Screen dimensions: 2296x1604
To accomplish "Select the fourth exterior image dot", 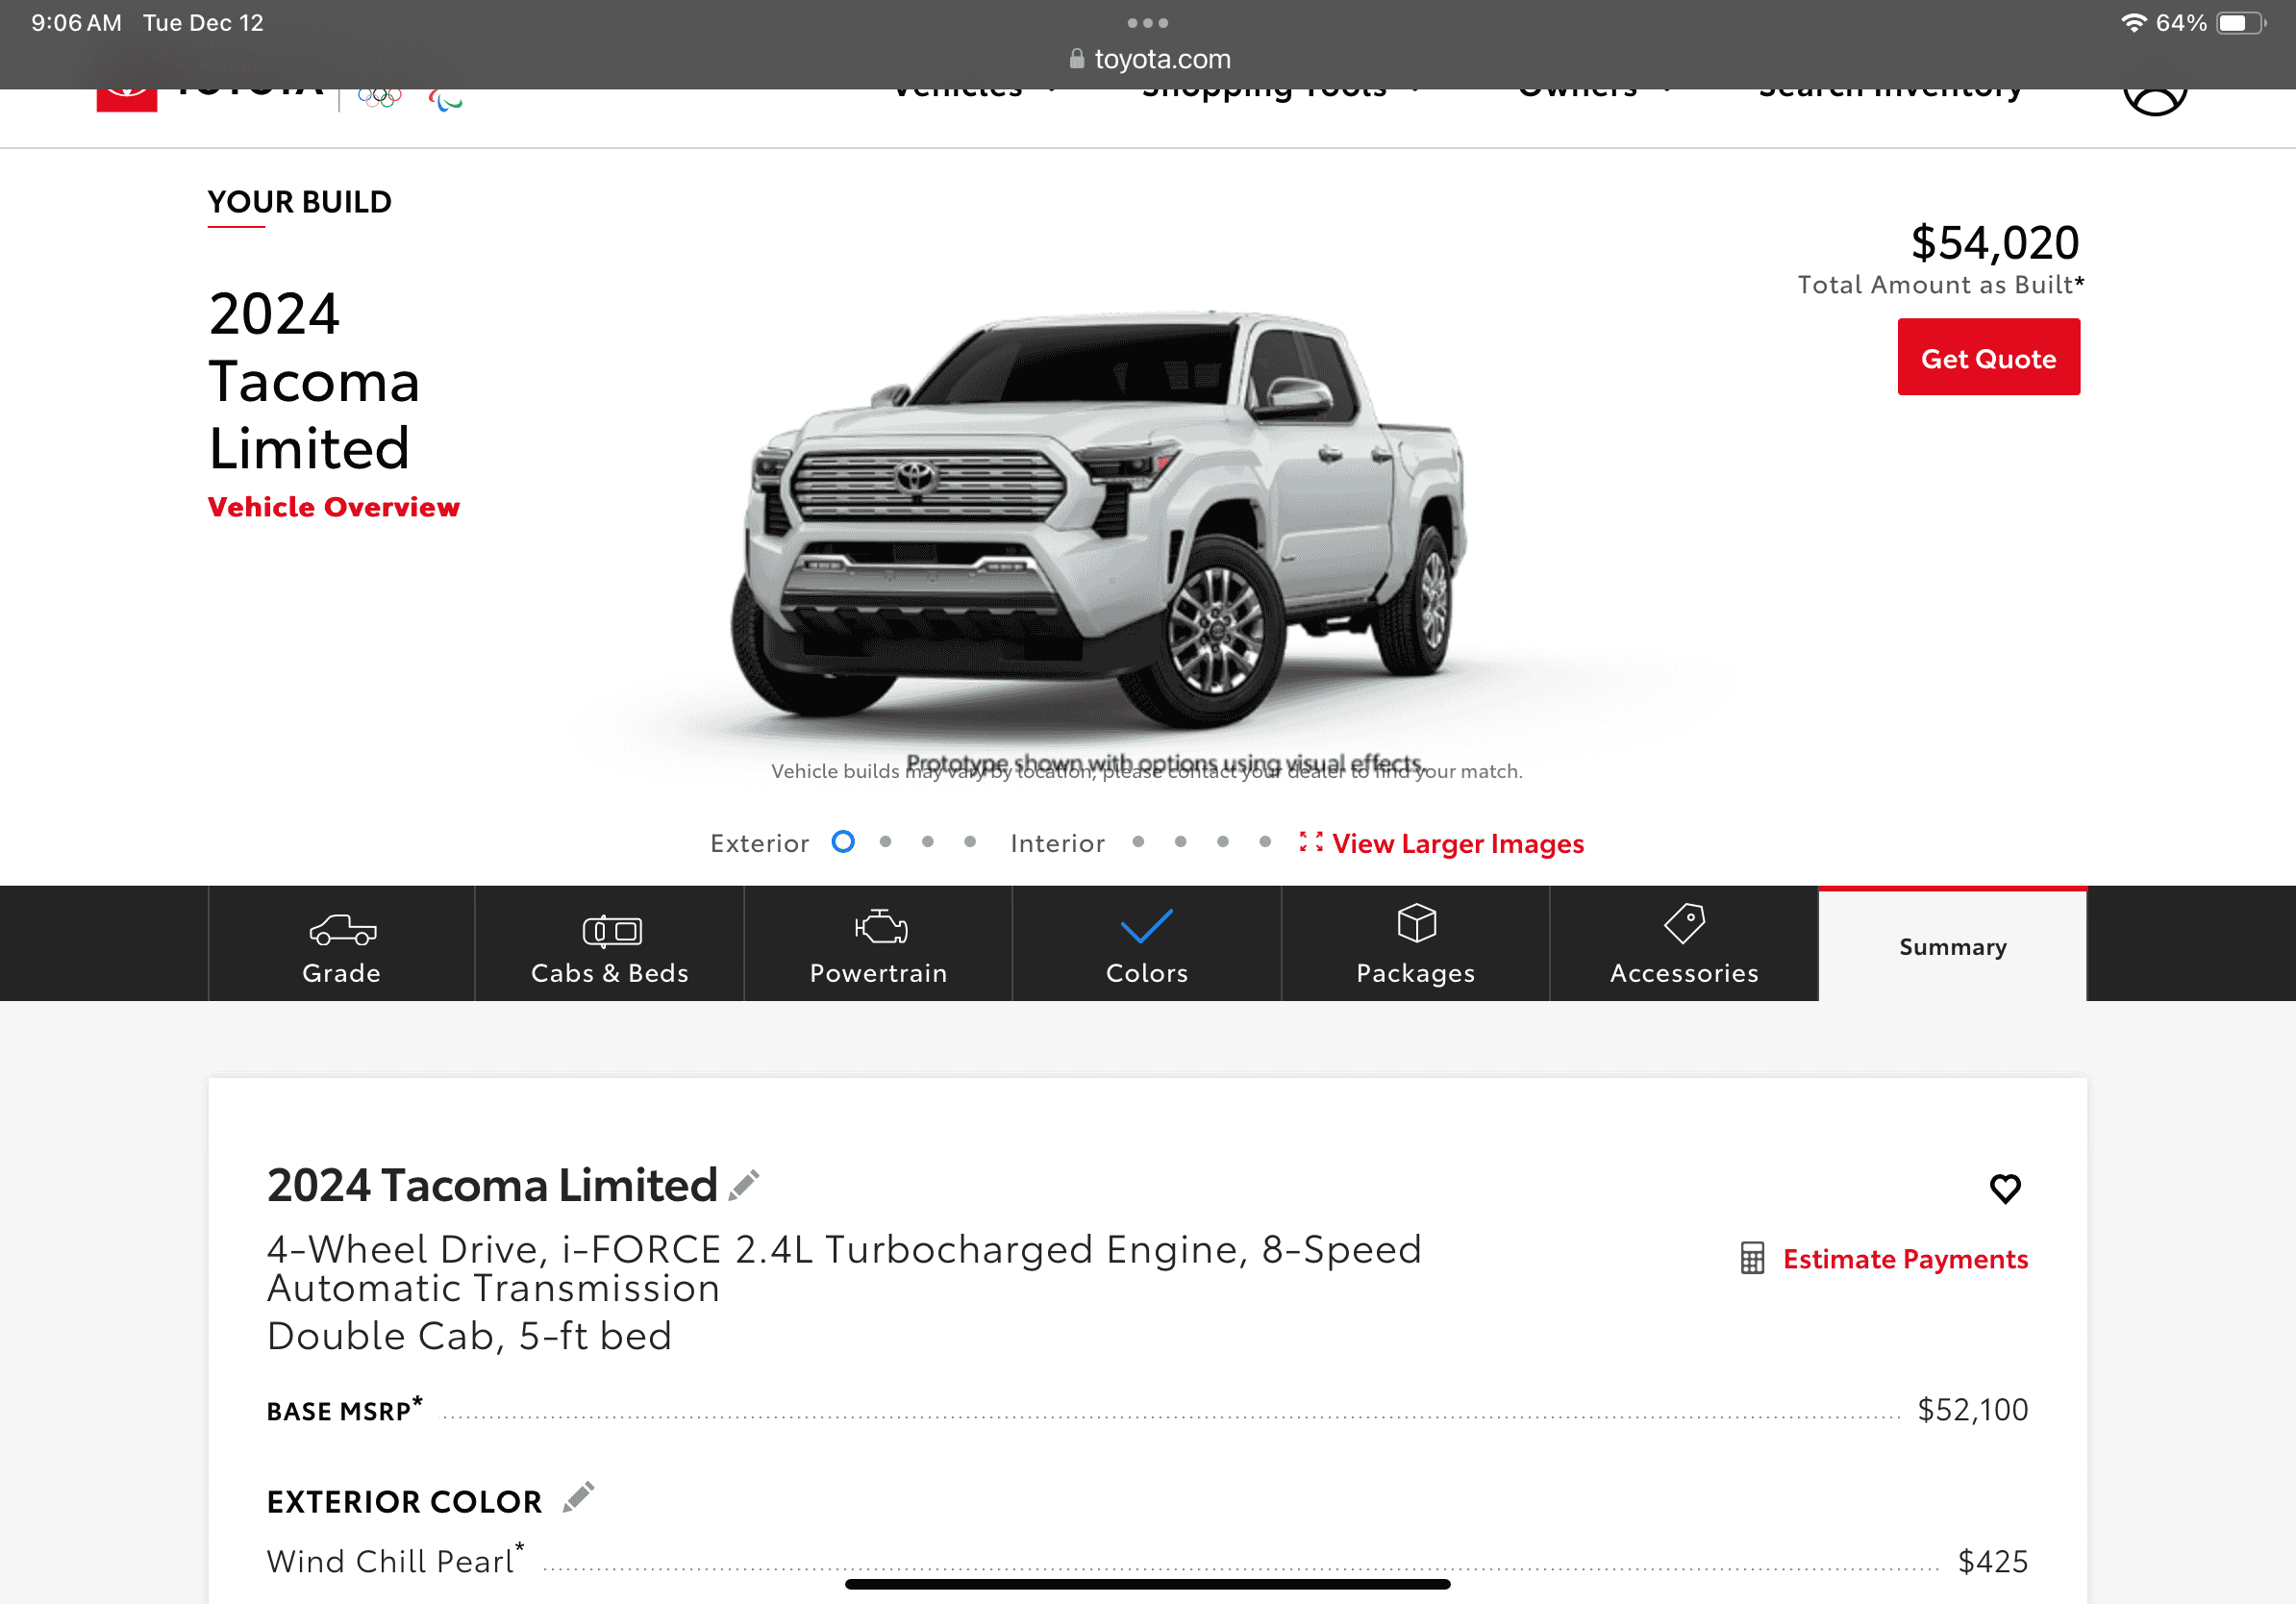I will tap(970, 842).
